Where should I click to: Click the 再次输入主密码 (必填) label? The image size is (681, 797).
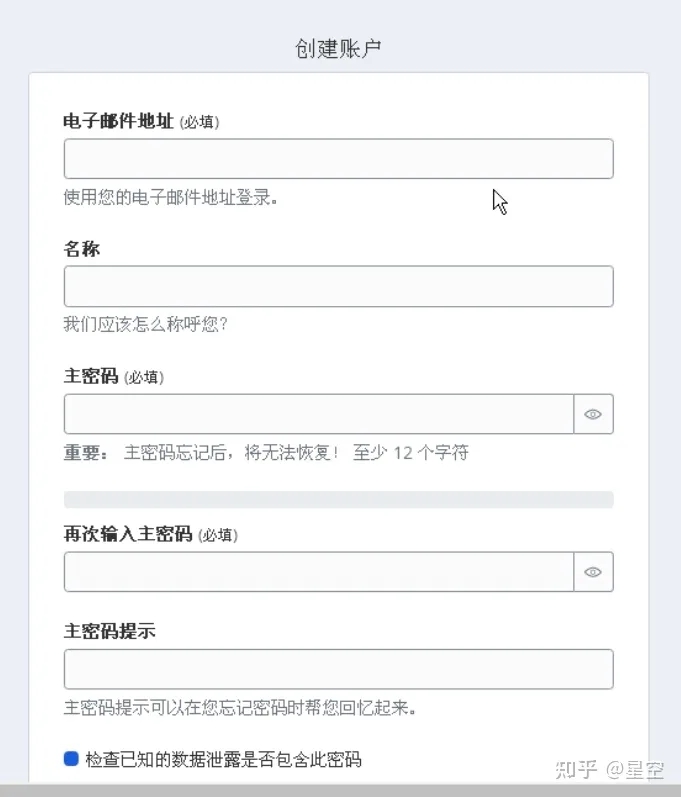[x=151, y=534]
